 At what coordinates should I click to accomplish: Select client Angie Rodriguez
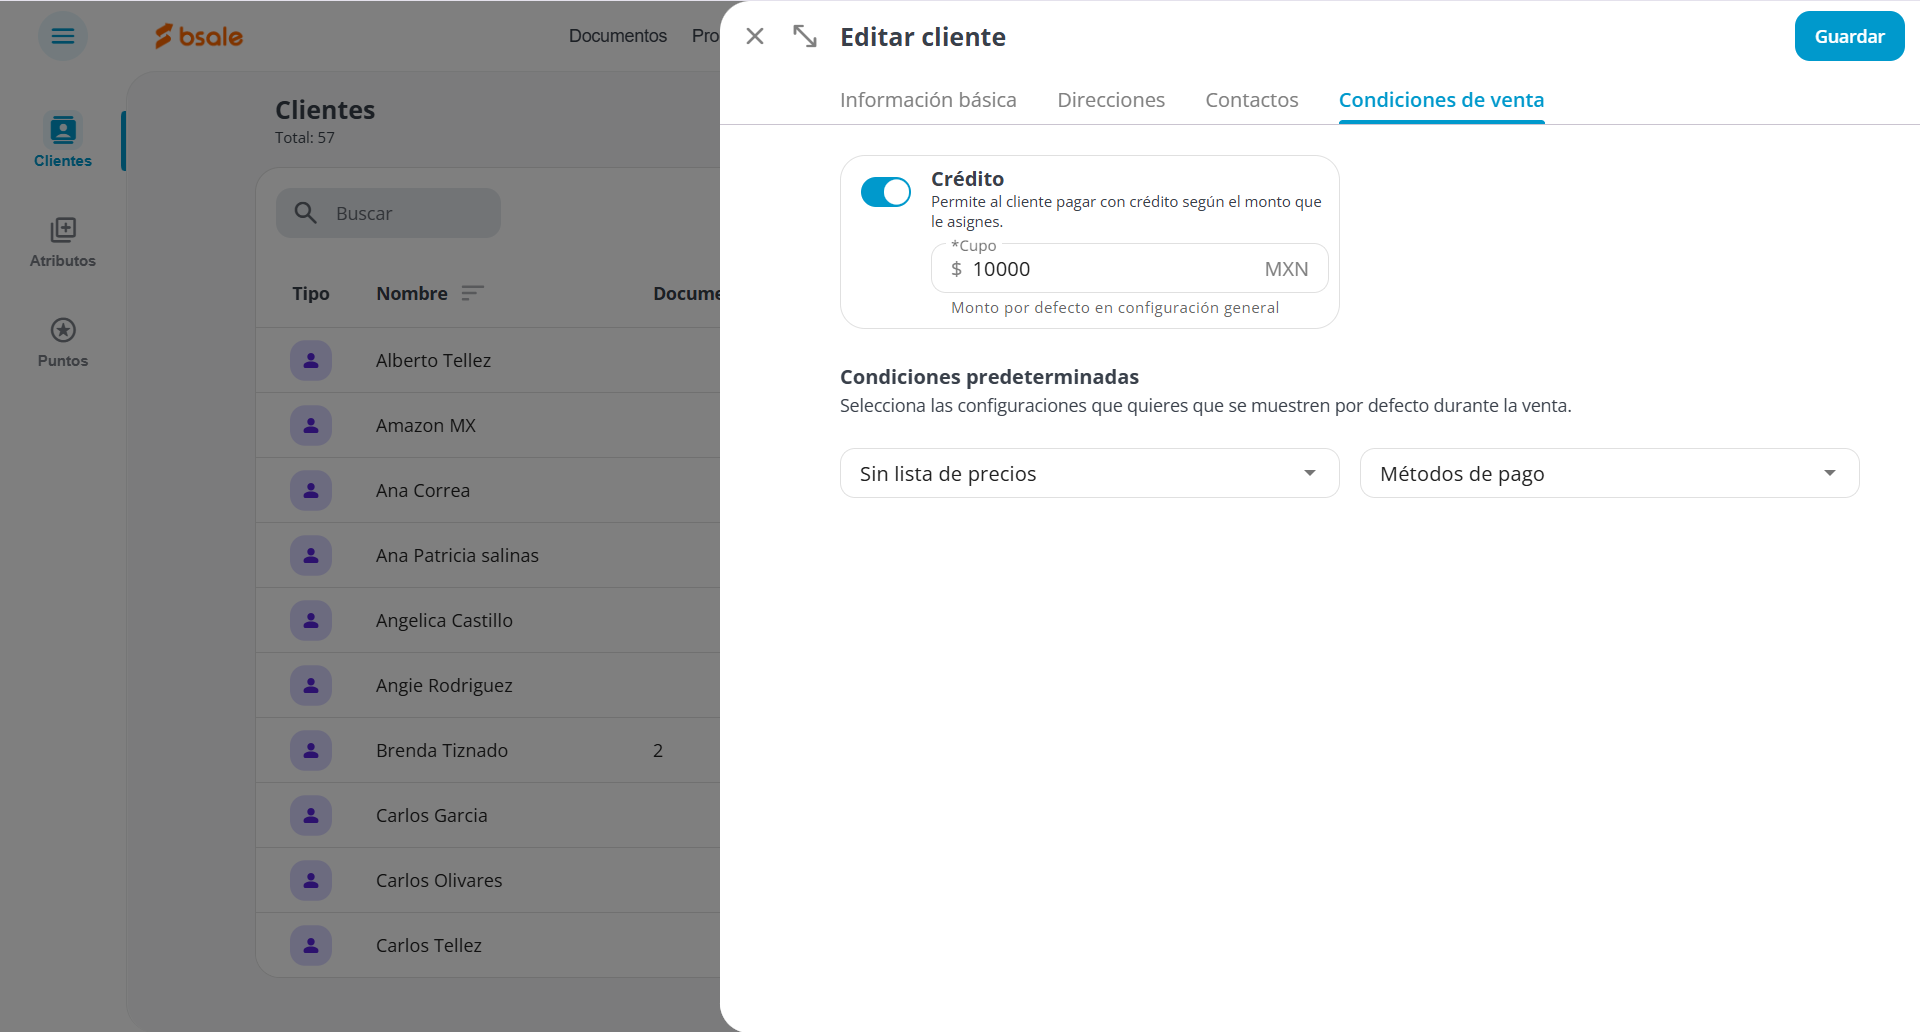click(x=444, y=685)
